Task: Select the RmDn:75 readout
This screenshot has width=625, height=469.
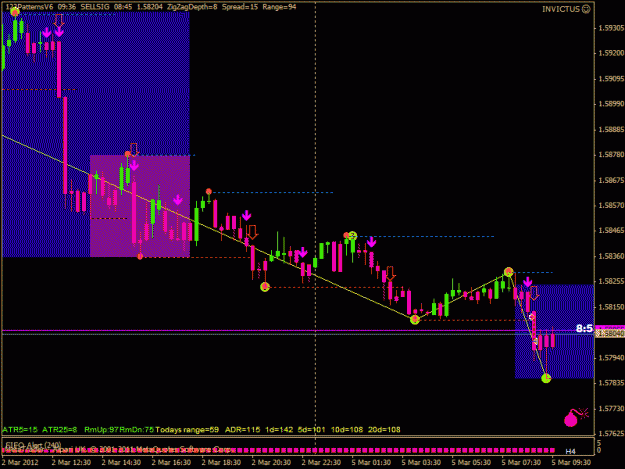Action: (x=137, y=430)
